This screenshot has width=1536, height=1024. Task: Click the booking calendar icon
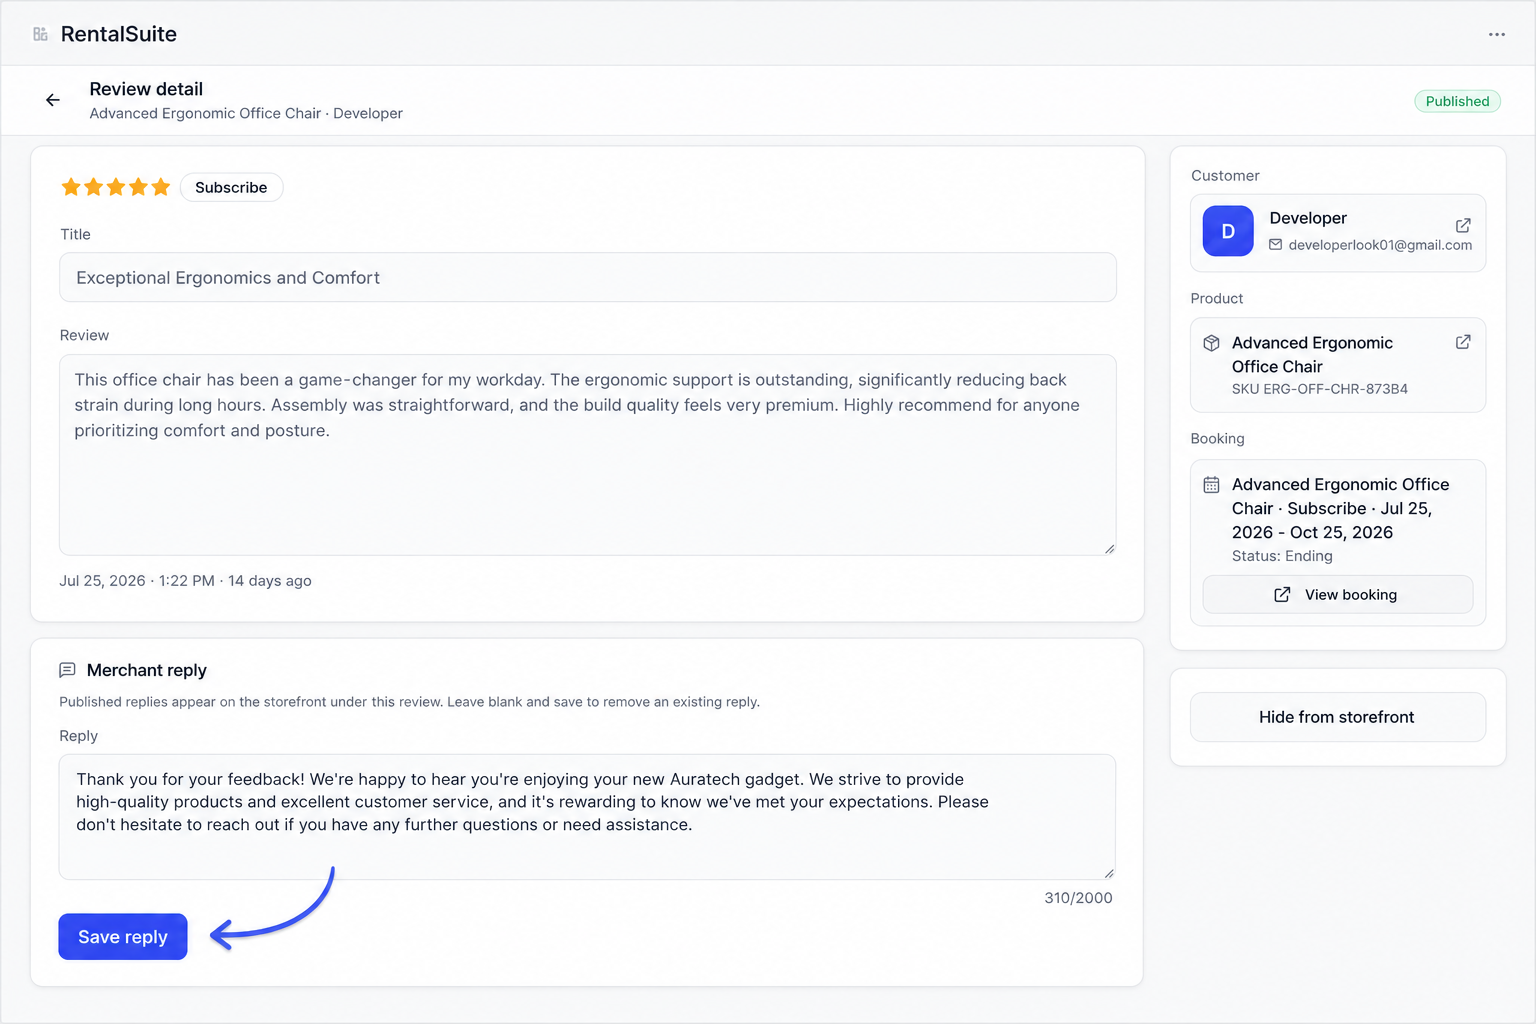pyautogui.click(x=1211, y=485)
